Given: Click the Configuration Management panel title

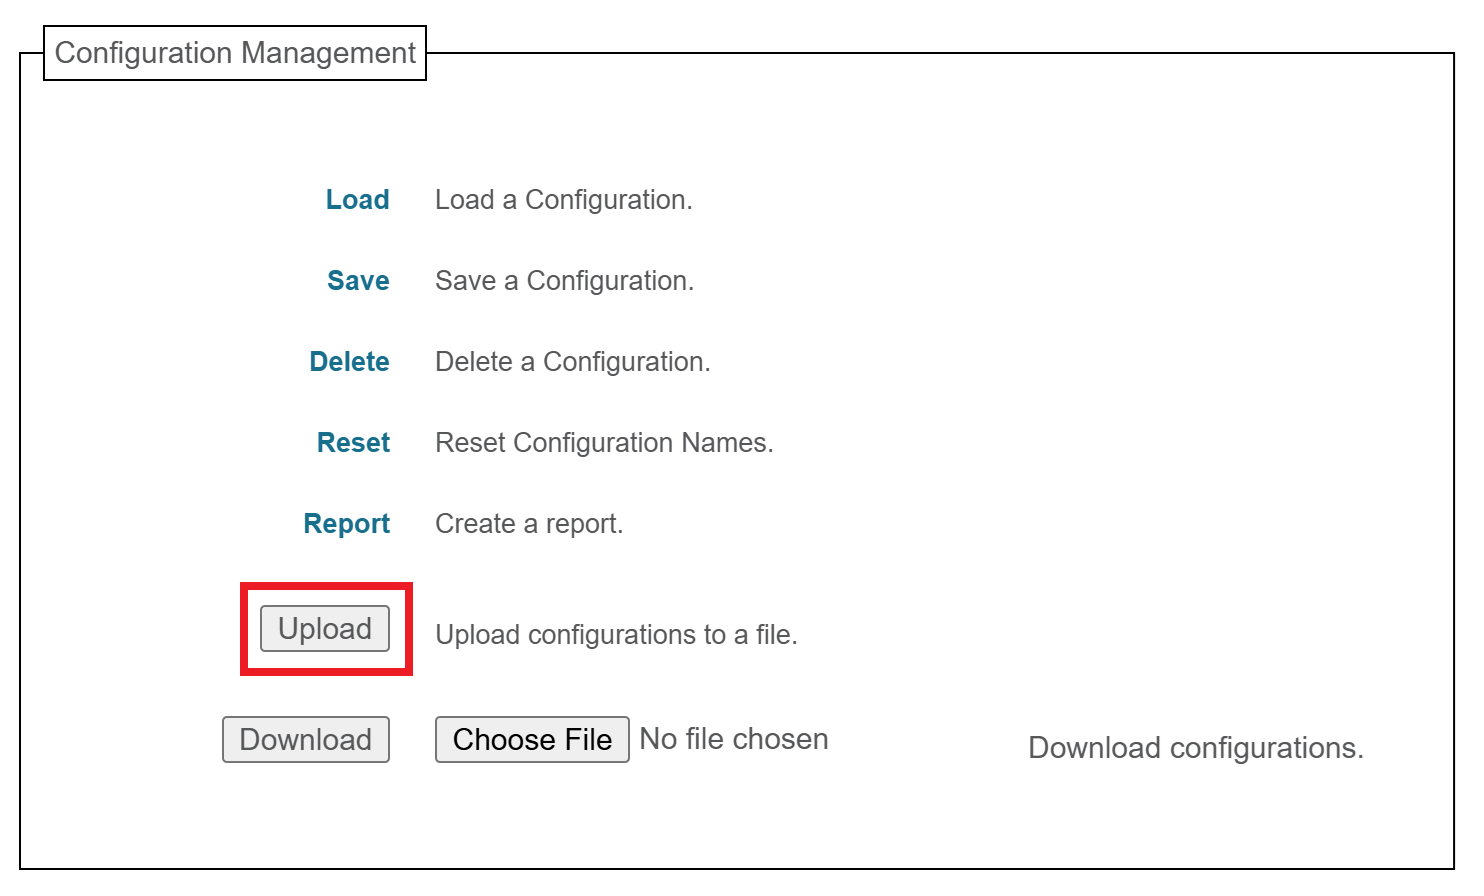Looking at the screenshot, I should click(235, 53).
